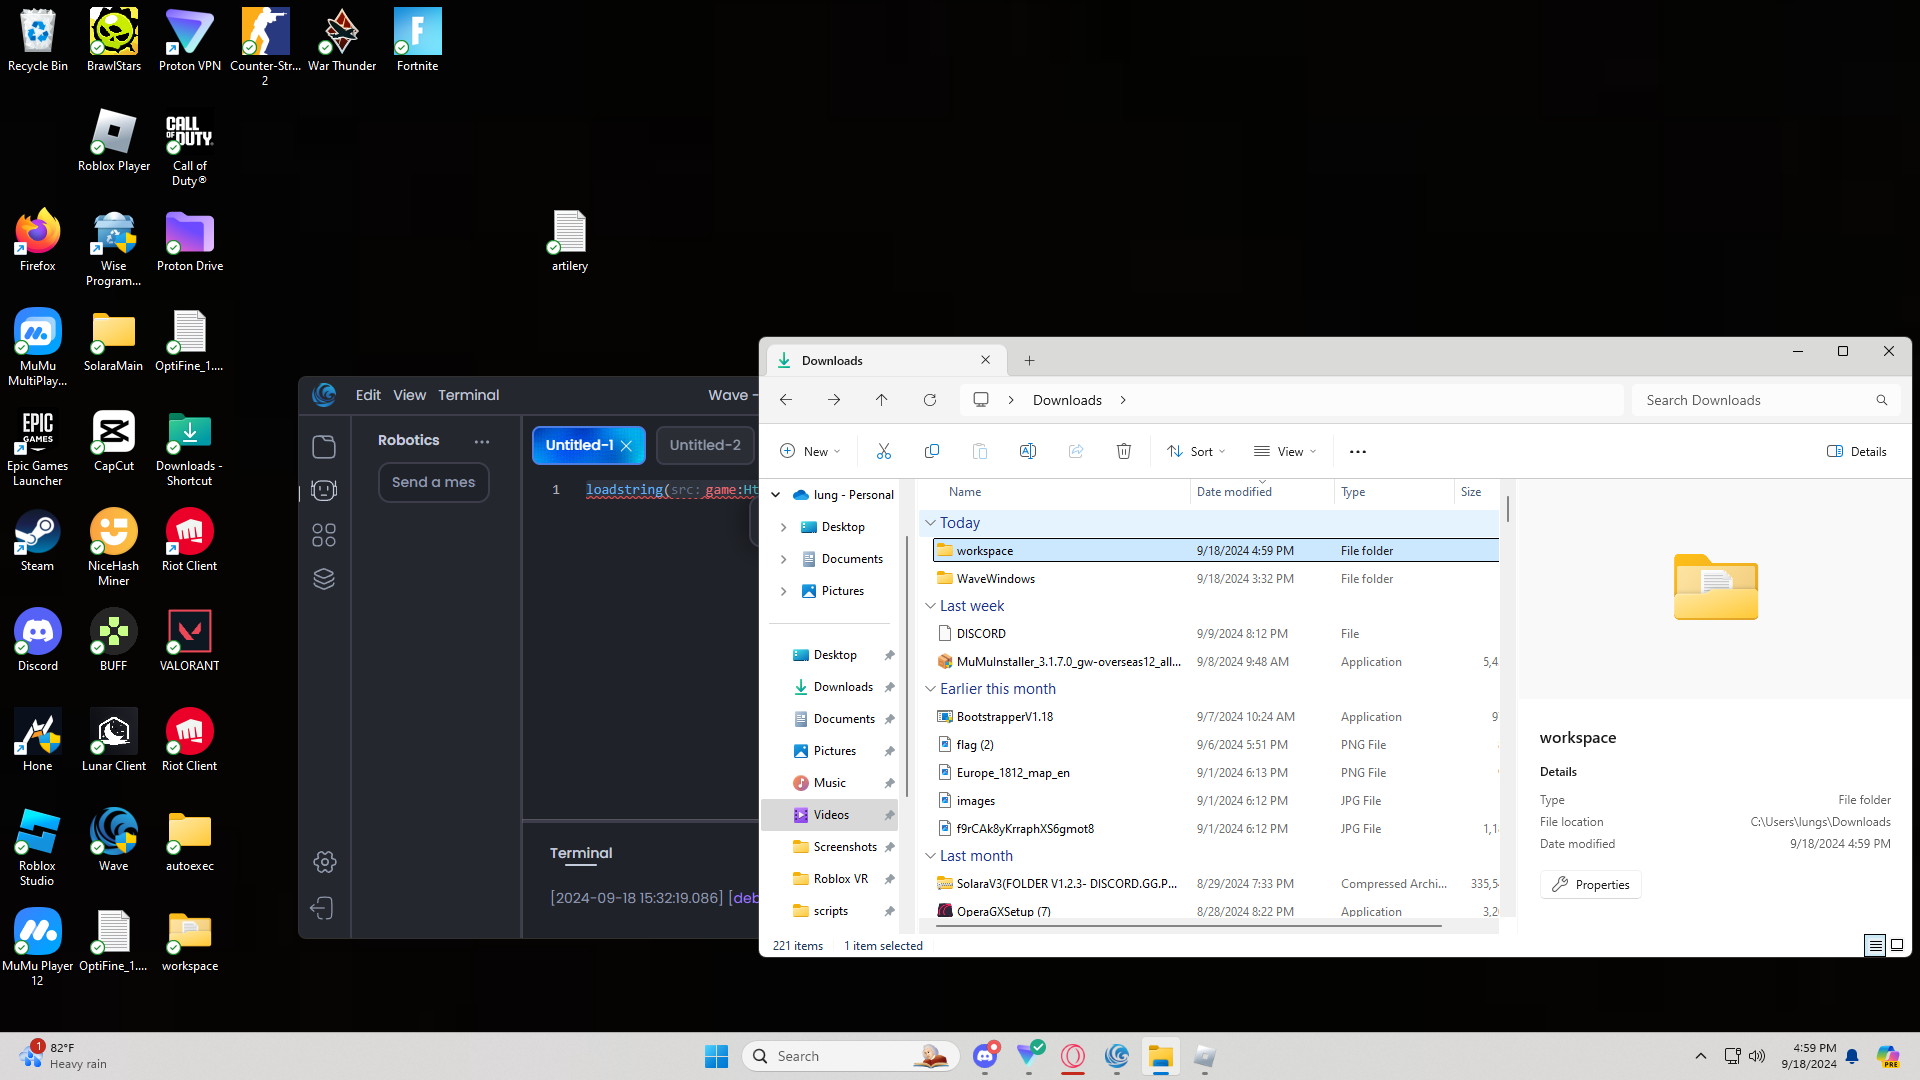Toggle the Details pane button
This screenshot has height=1080, width=1920.
click(1856, 452)
